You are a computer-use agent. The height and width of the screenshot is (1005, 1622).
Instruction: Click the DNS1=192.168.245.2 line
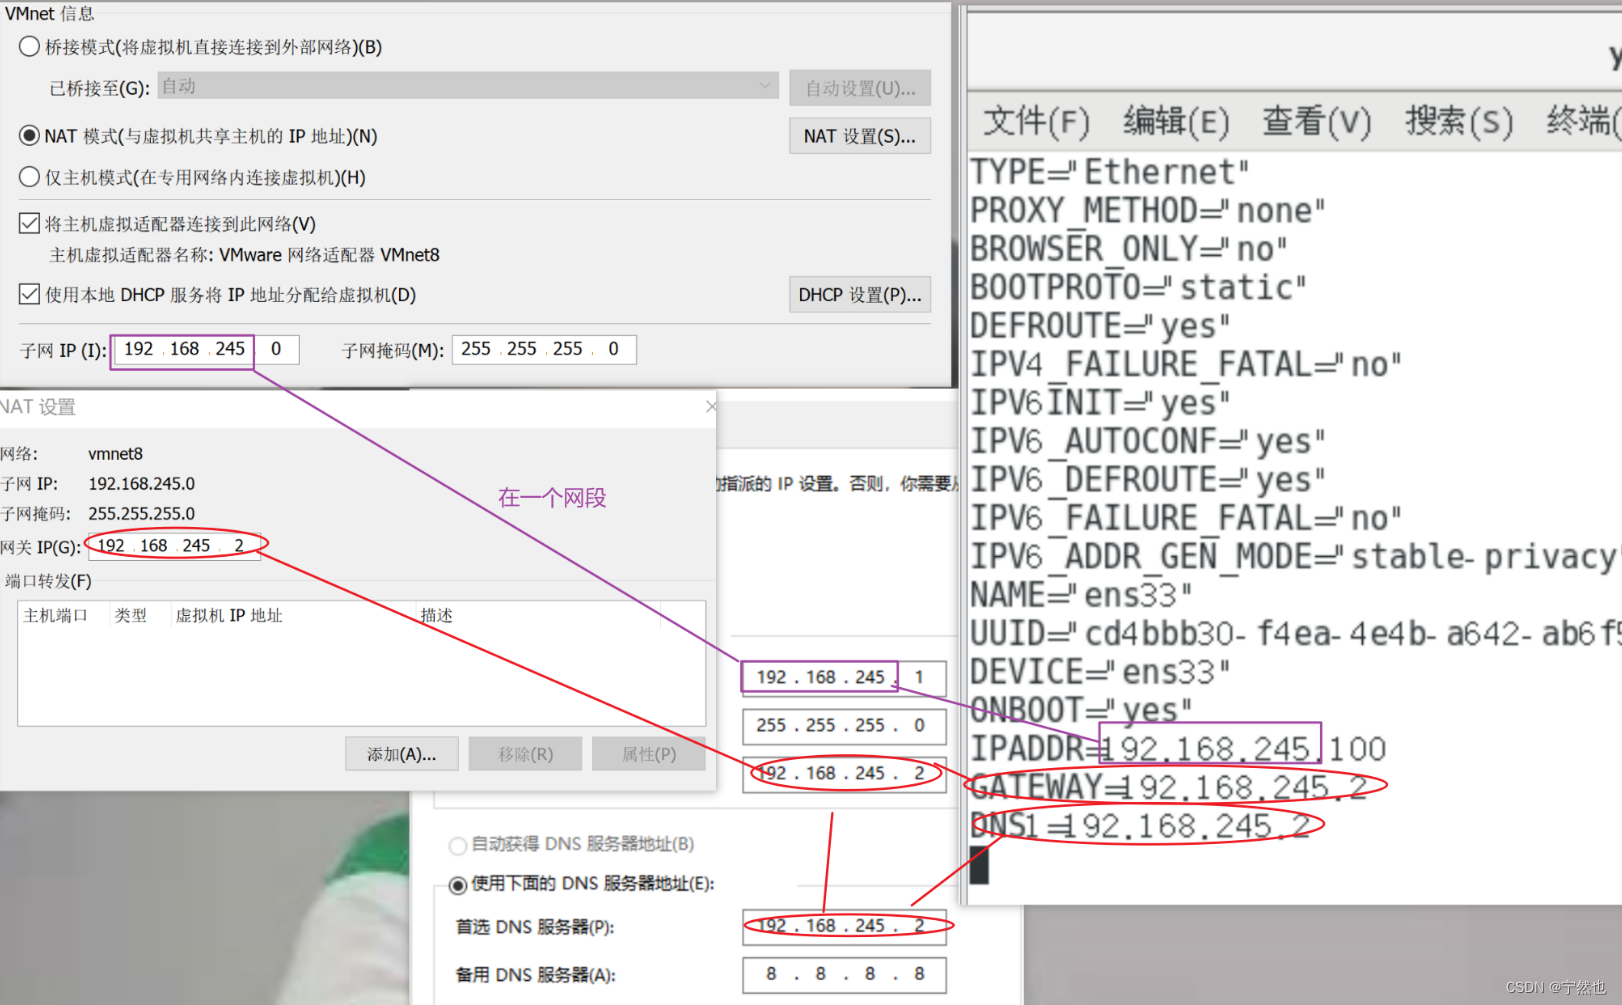1140,826
